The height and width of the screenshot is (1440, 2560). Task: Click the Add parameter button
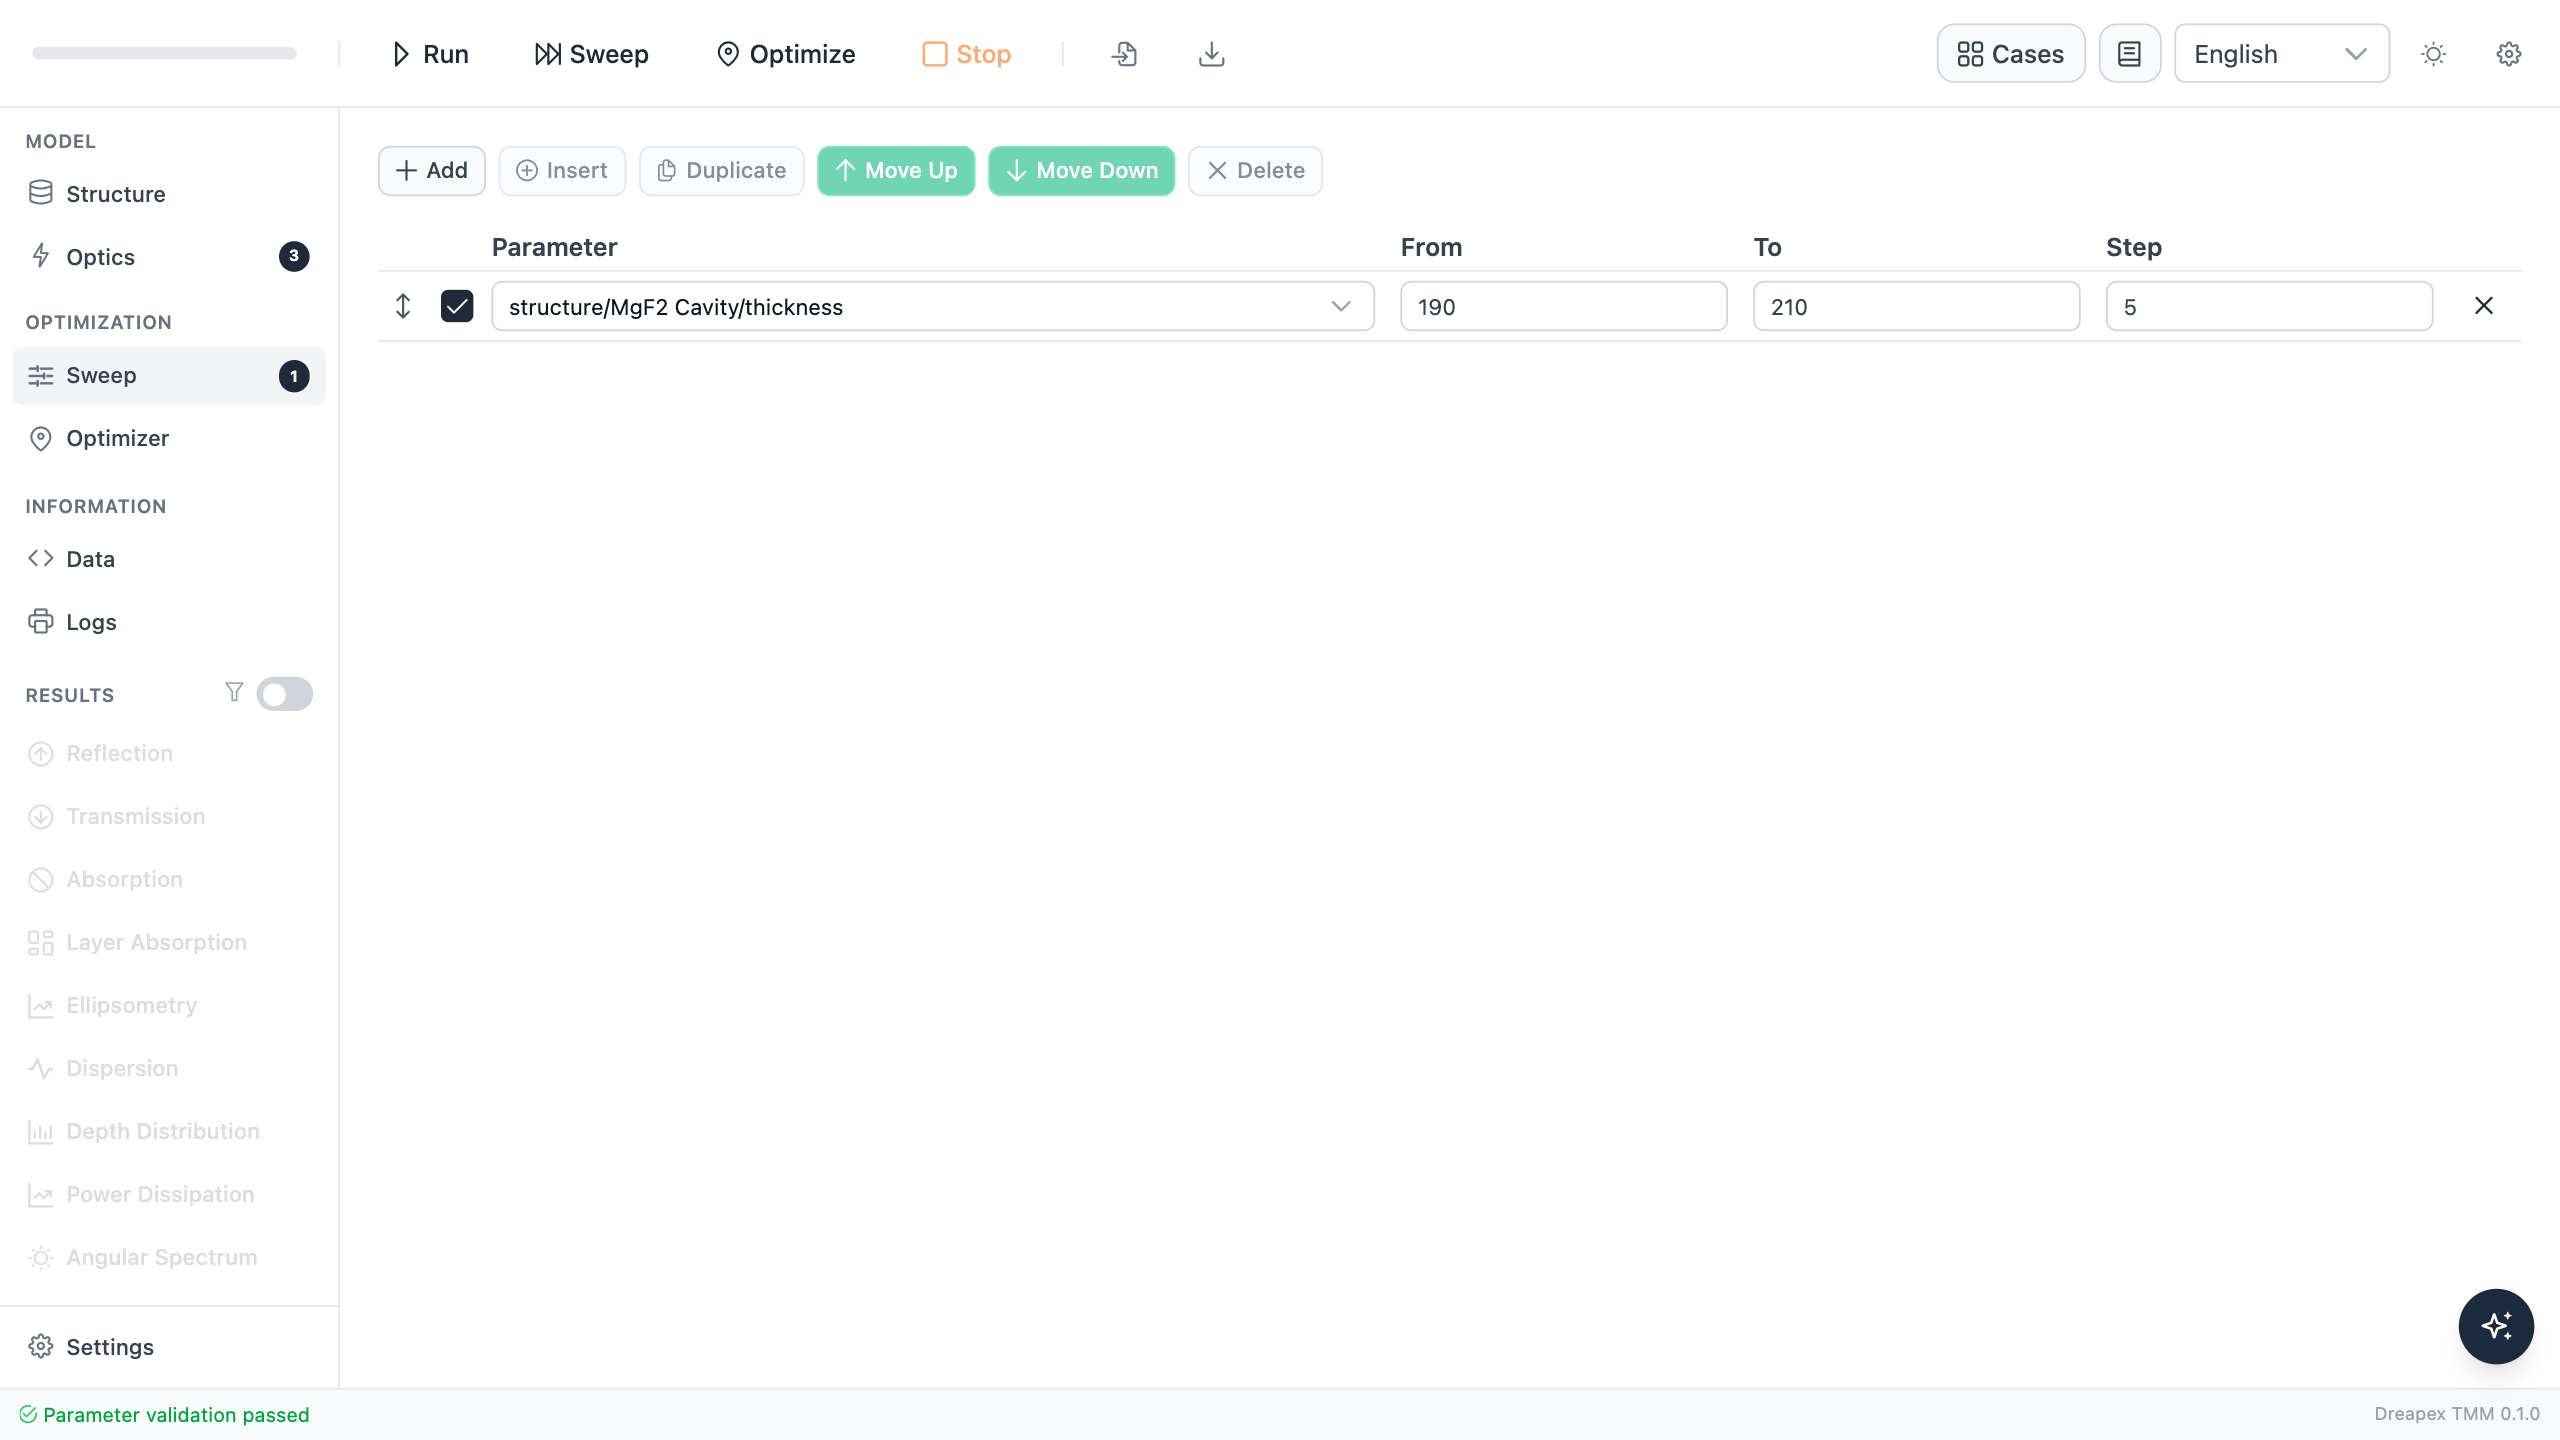pos(432,171)
